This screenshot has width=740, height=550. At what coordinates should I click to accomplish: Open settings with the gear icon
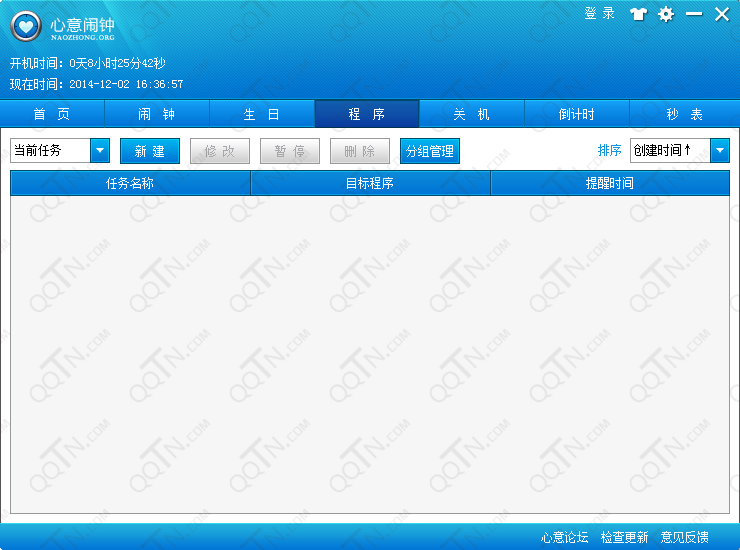pos(666,14)
